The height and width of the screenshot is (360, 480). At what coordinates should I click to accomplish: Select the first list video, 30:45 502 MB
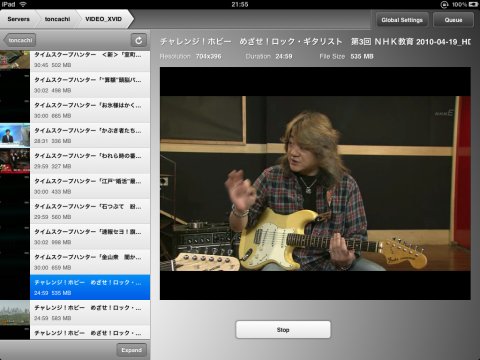pos(90,60)
